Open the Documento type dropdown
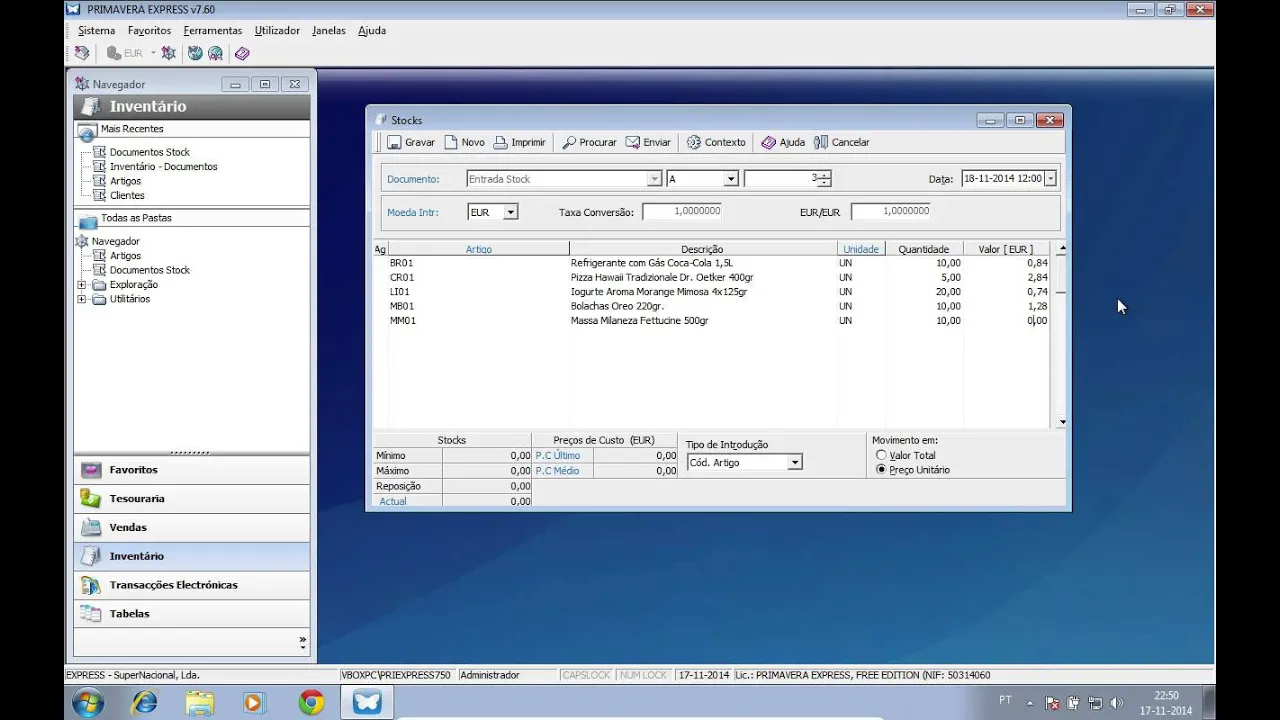1280x720 pixels. 655,179
